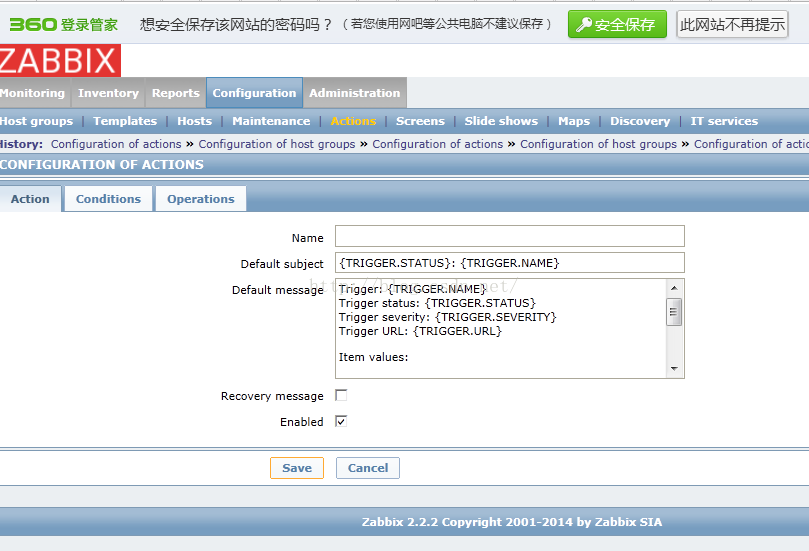Open Slide shows submenu
This screenshot has width=809, height=551.
(x=501, y=121)
